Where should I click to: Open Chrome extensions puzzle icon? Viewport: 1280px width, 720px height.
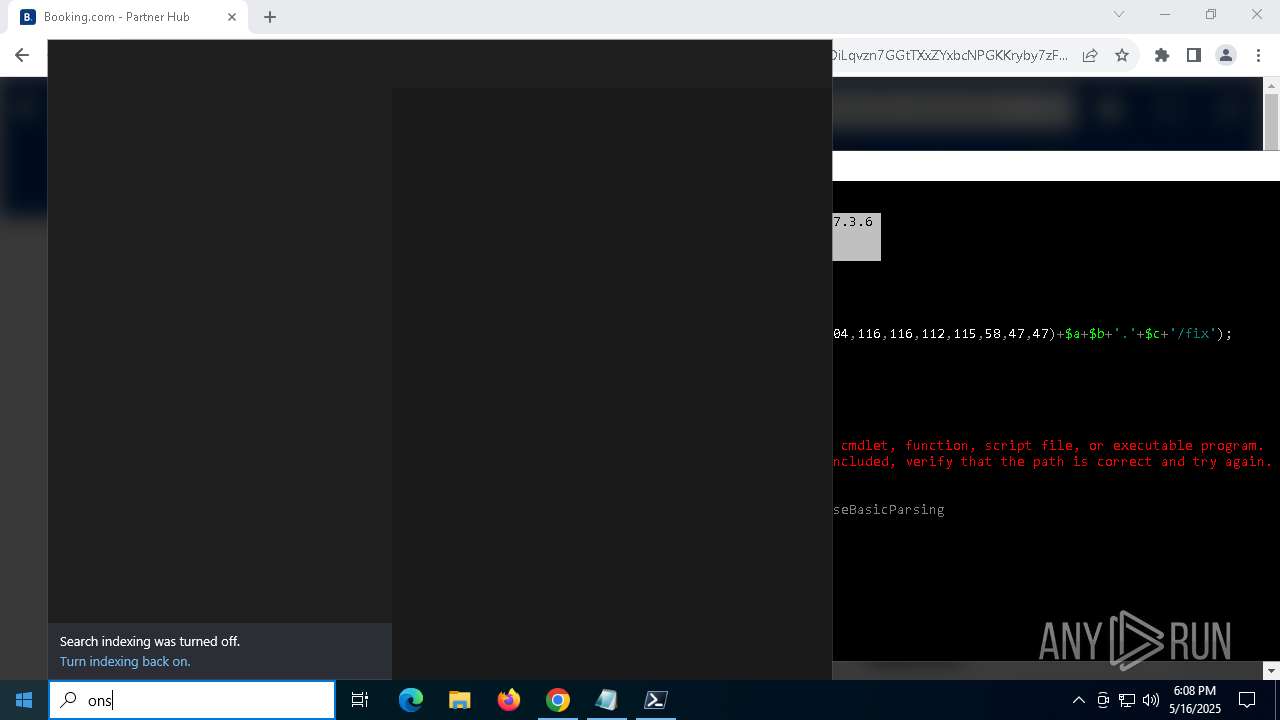[x=1162, y=56]
